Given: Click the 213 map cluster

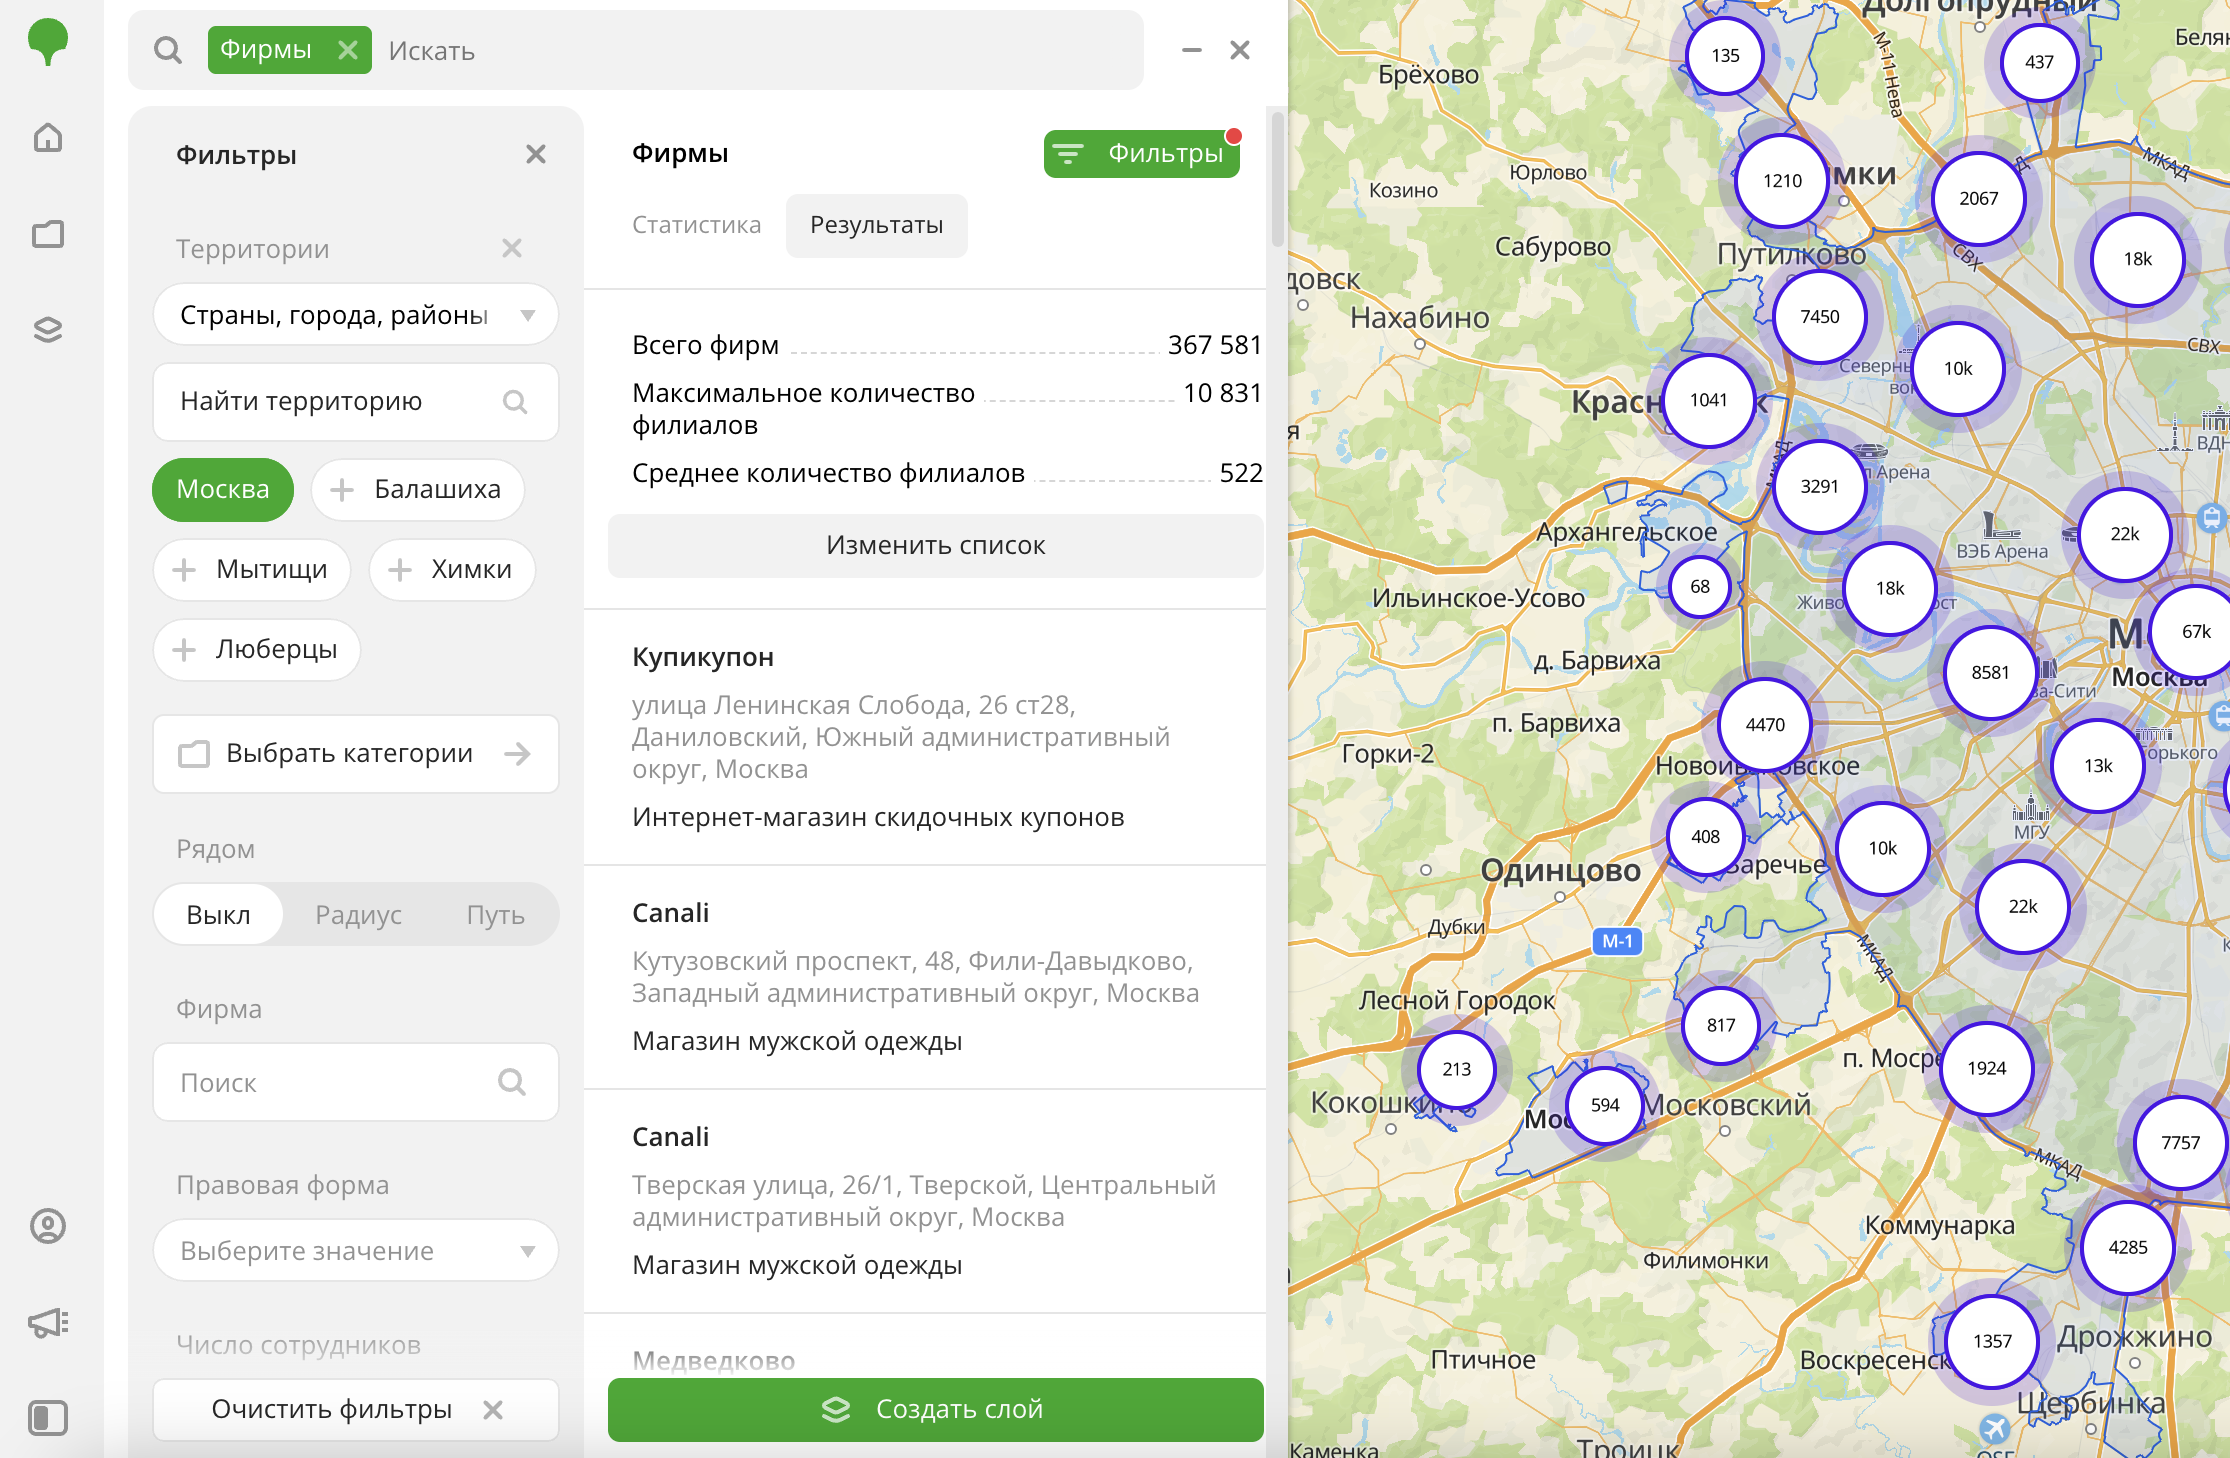Looking at the screenshot, I should [1457, 1069].
